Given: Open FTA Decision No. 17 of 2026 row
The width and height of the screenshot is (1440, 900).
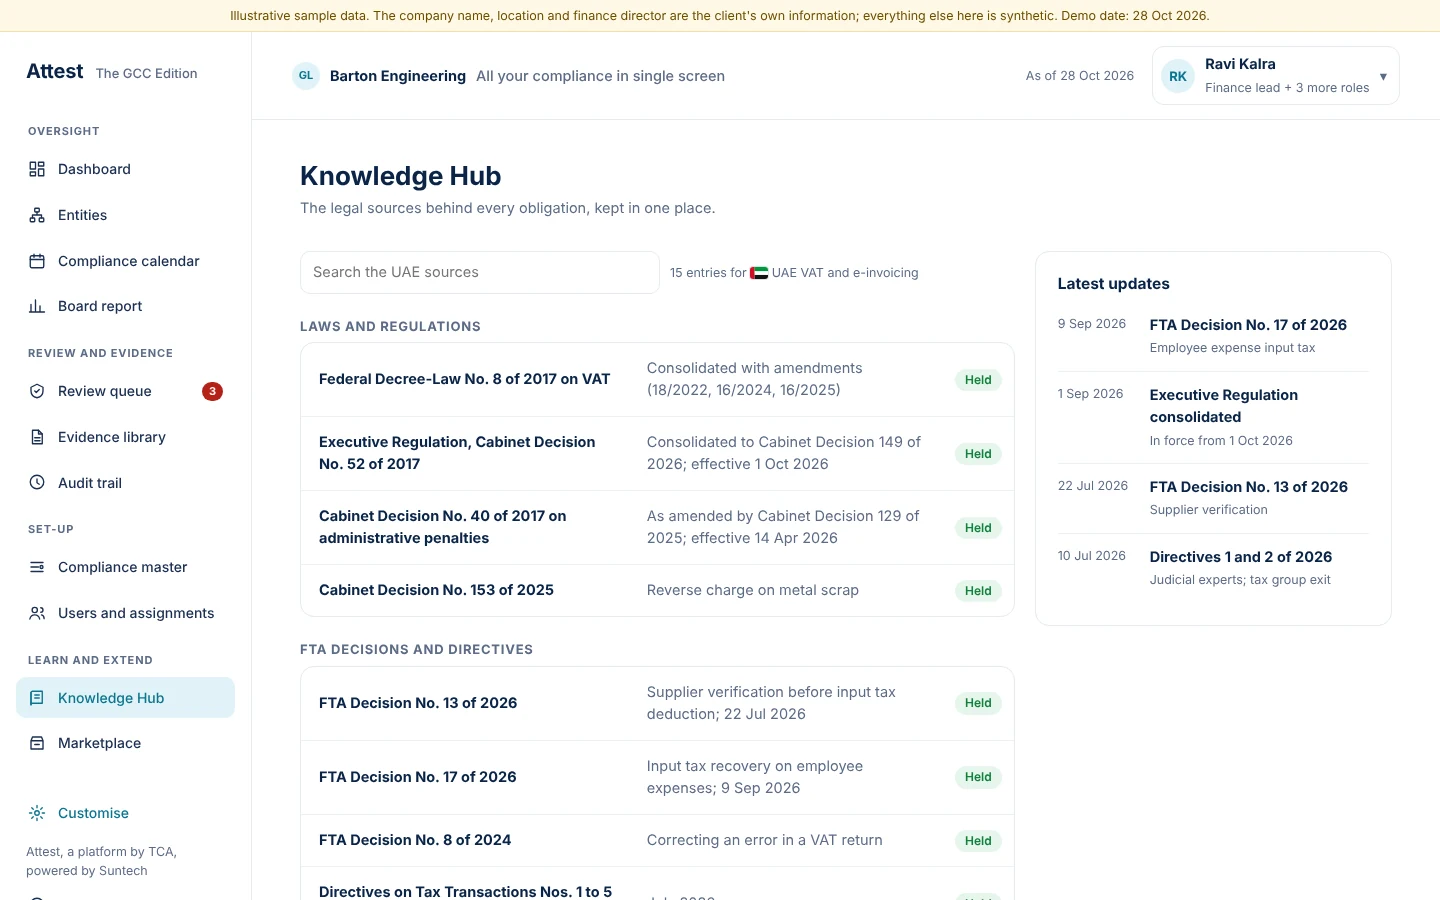Looking at the screenshot, I should (x=657, y=777).
